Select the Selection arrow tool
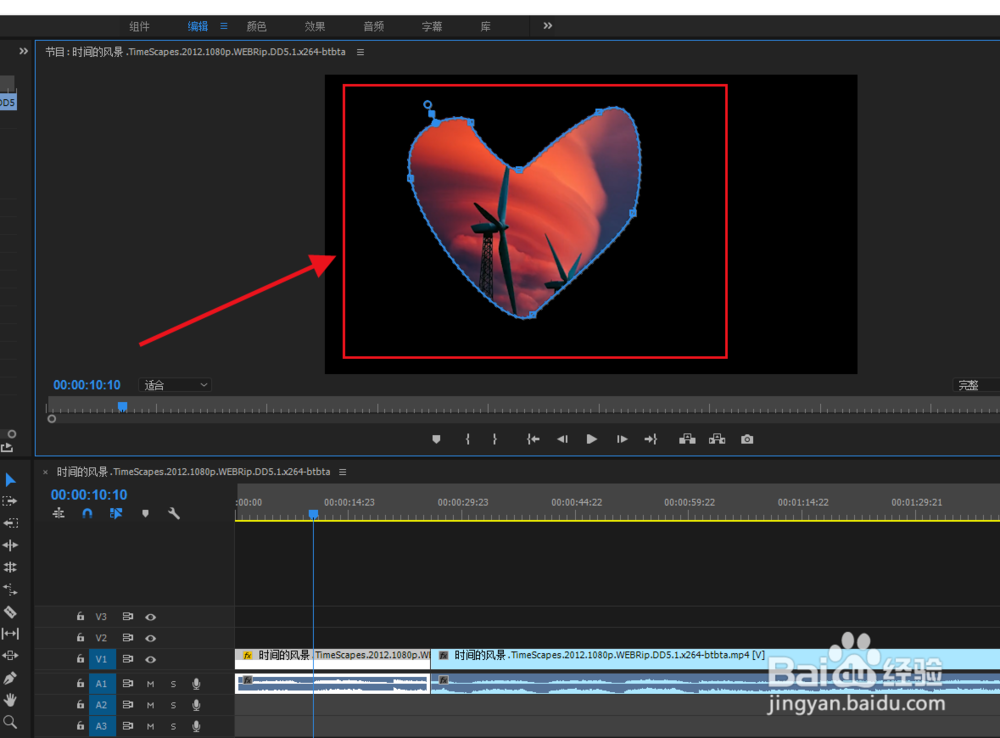 coord(10,479)
